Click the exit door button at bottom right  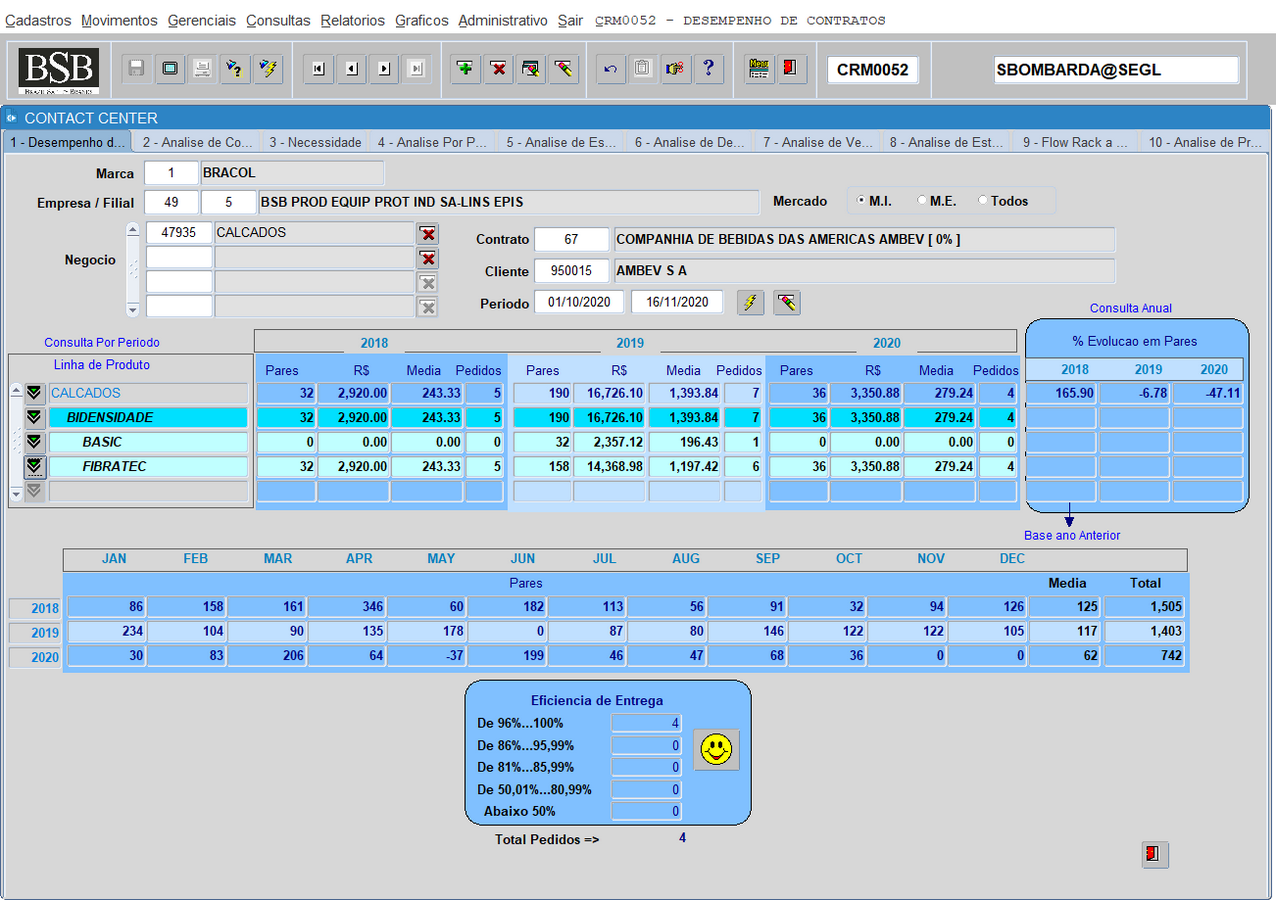pyautogui.click(x=1154, y=854)
